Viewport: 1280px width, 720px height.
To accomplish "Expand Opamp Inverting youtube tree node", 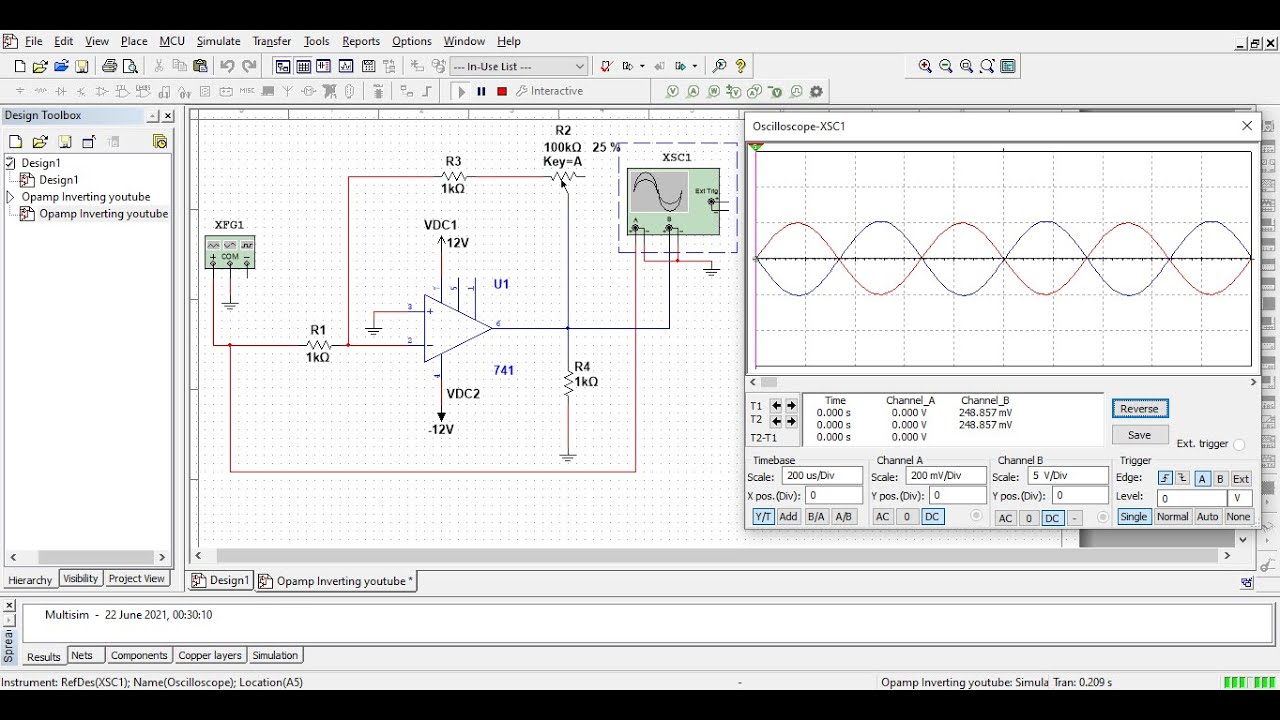I will [11, 197].
